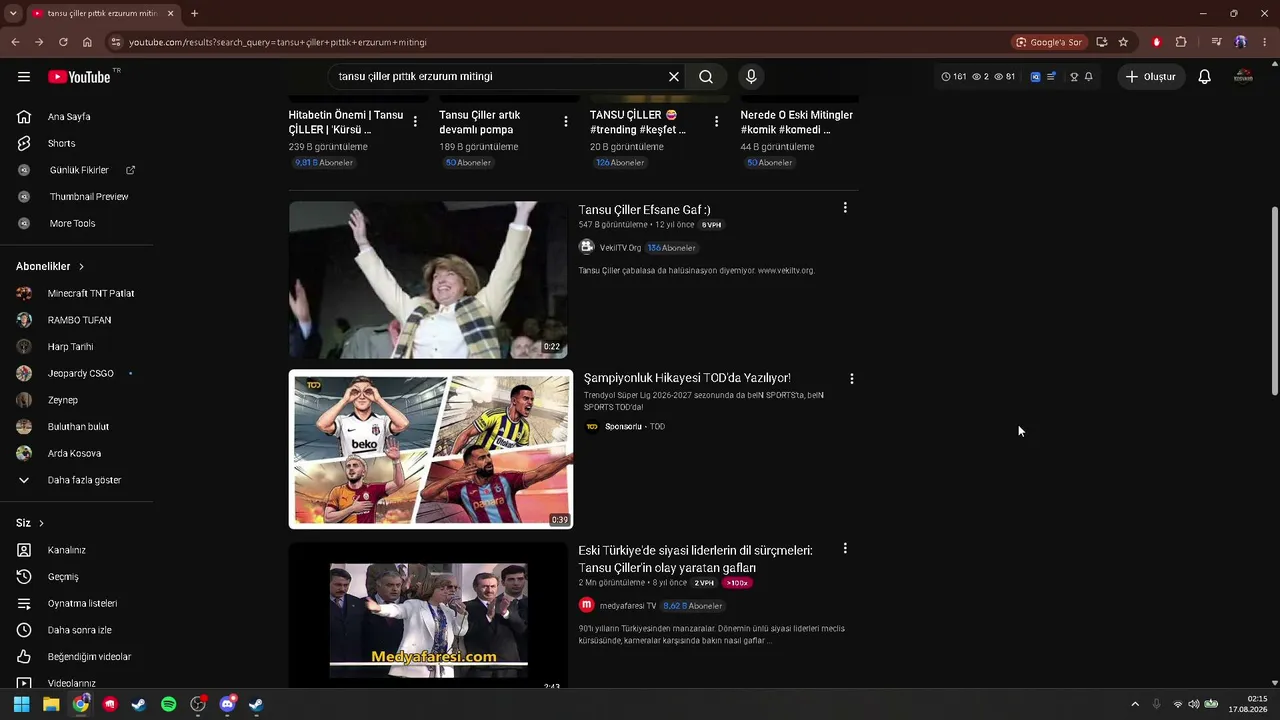The width and height of the screenshot is (1280, 720).
Task: Open YouTube notifications bell
Action: coord(1205,77)
